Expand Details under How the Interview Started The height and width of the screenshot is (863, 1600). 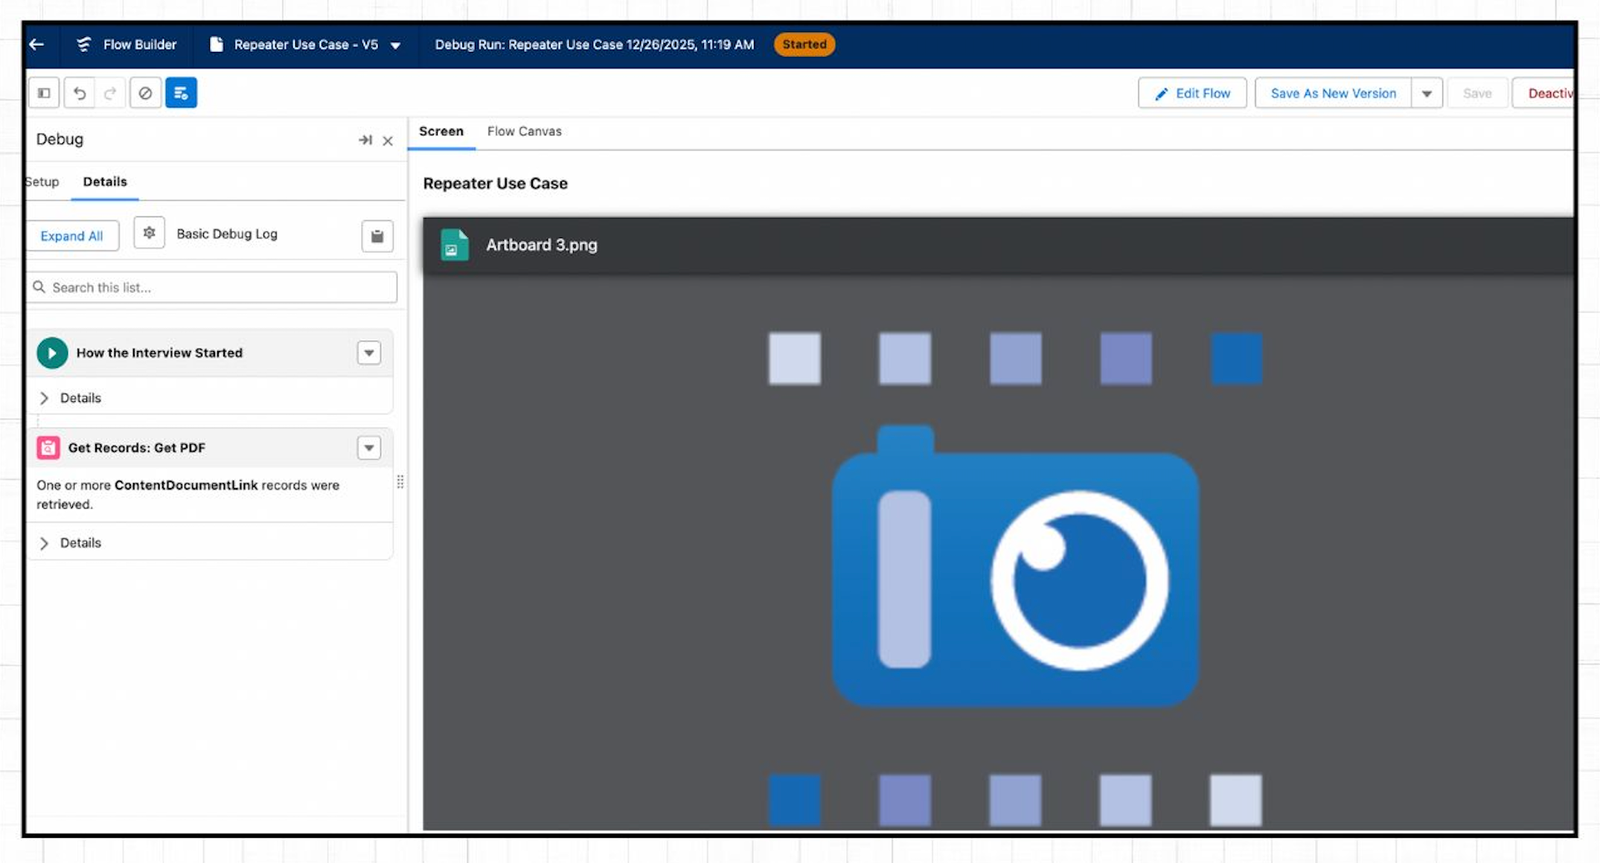[x=45, y=398]
